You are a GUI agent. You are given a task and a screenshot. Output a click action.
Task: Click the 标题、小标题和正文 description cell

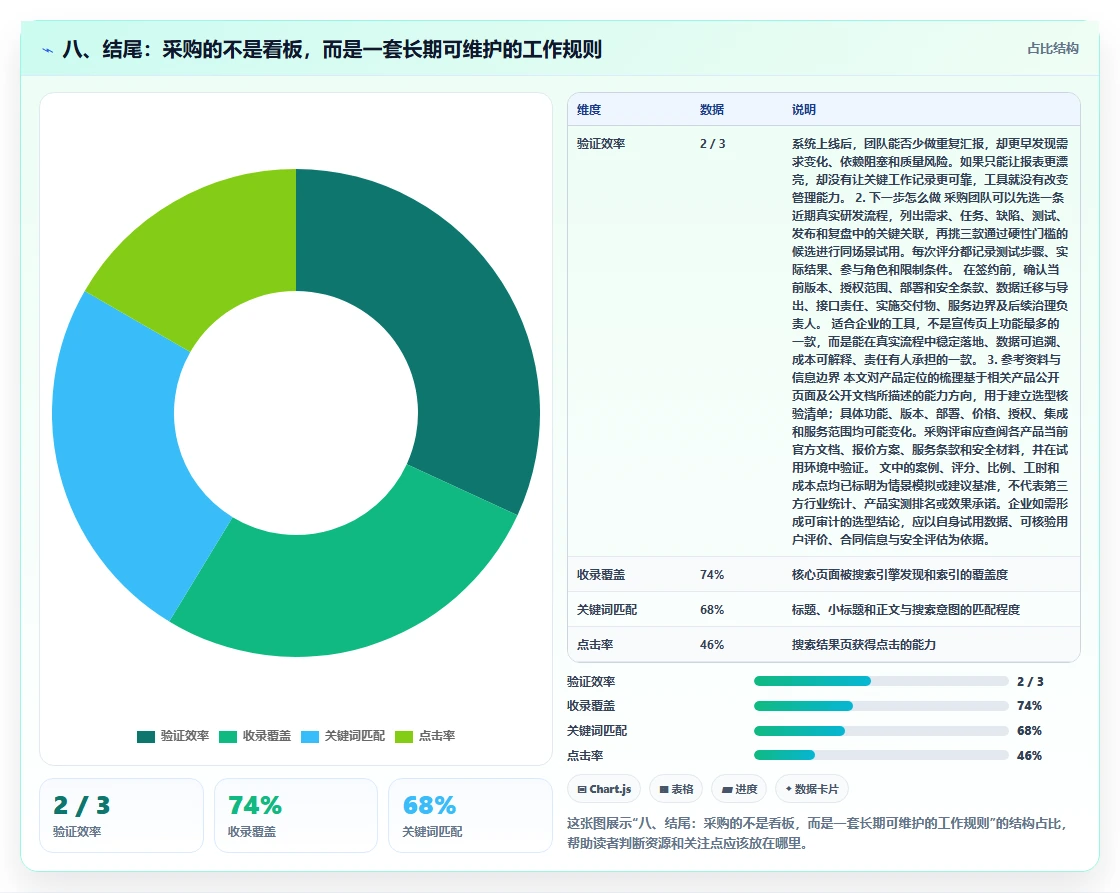tap(906, 609)
